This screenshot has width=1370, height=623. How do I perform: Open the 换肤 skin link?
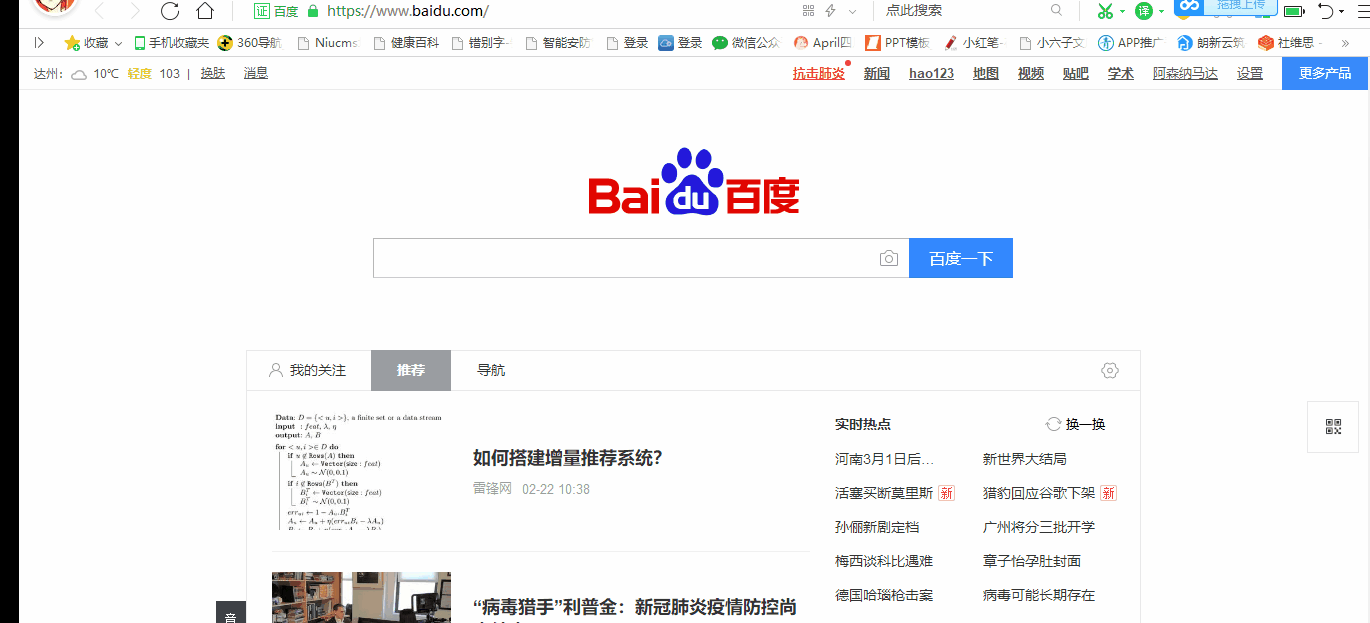click(x=213, y=73)
